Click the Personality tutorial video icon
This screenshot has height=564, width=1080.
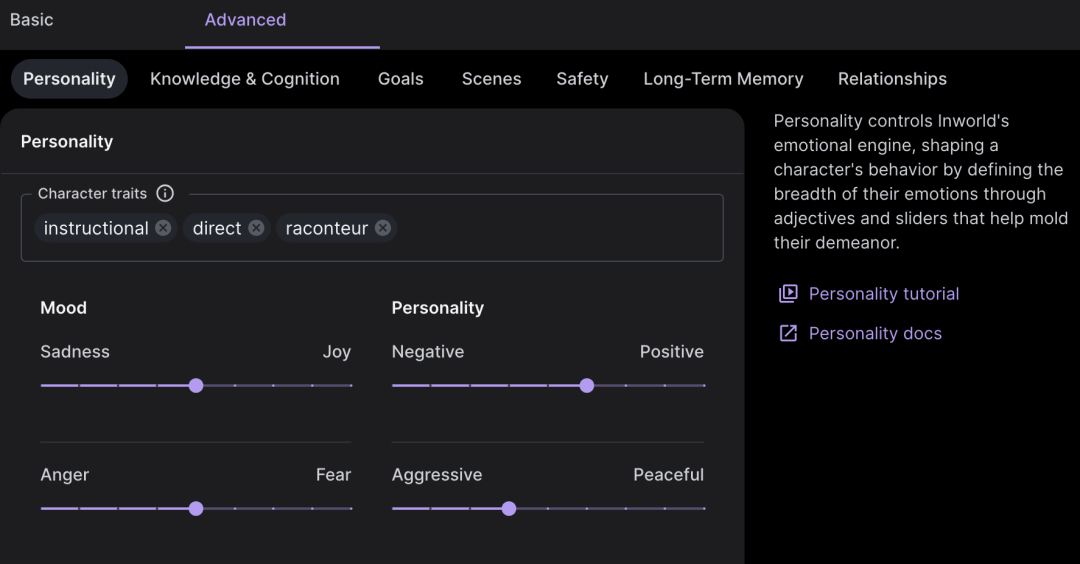pos(788,294)
